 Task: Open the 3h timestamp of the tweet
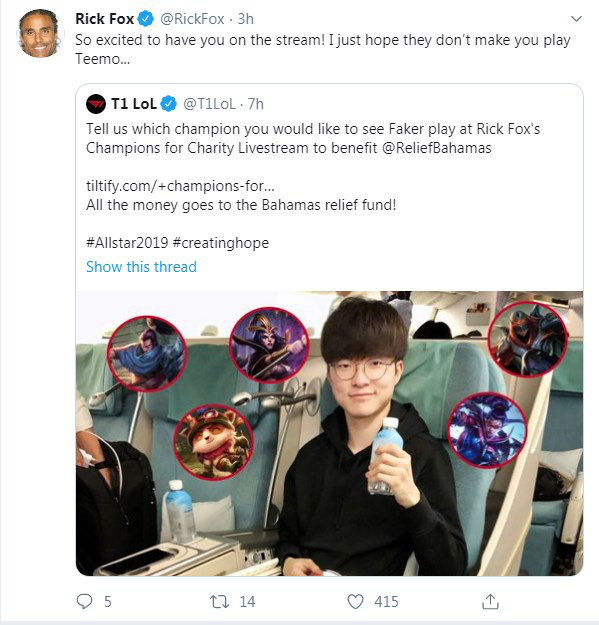245,19
